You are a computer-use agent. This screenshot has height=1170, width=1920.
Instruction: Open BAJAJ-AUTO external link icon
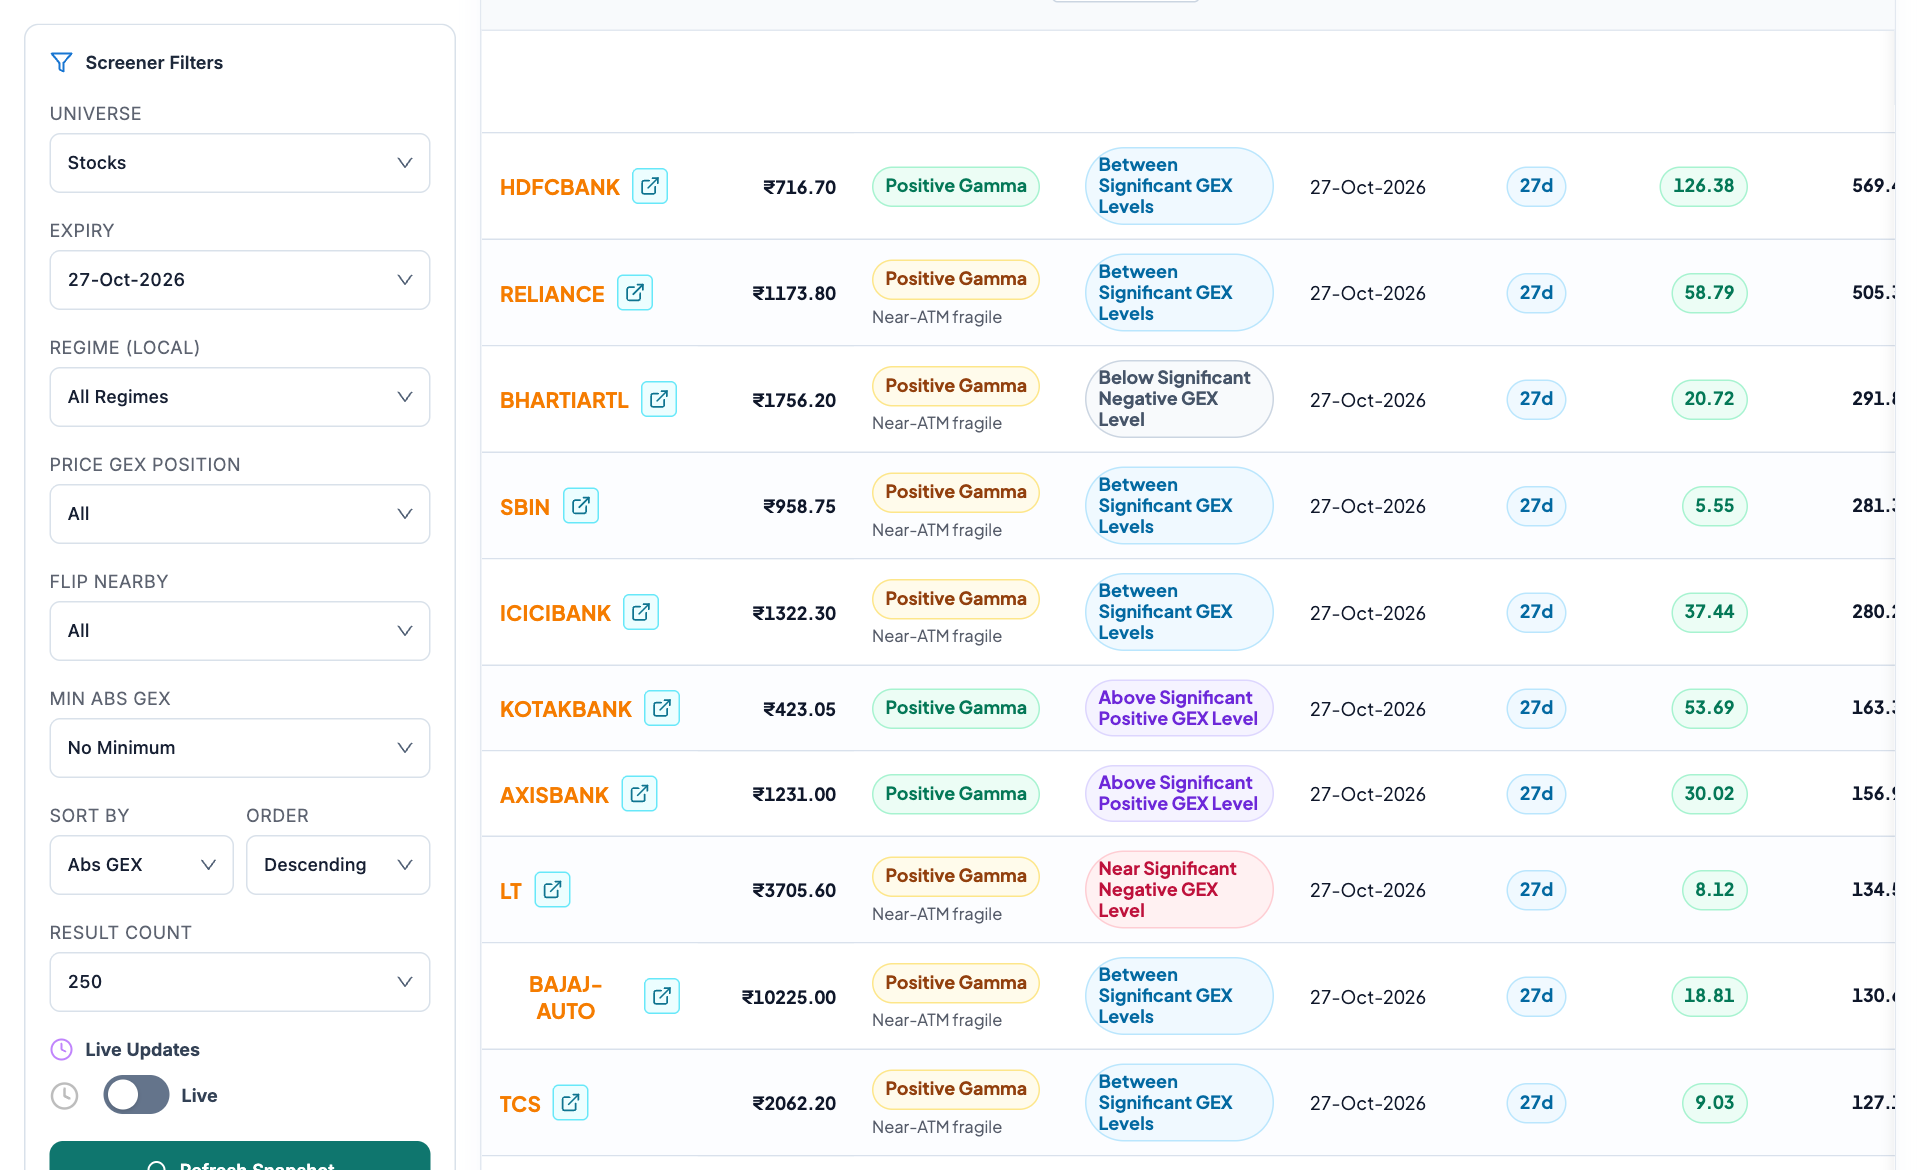pyautogui.click(x=662, y=996)
